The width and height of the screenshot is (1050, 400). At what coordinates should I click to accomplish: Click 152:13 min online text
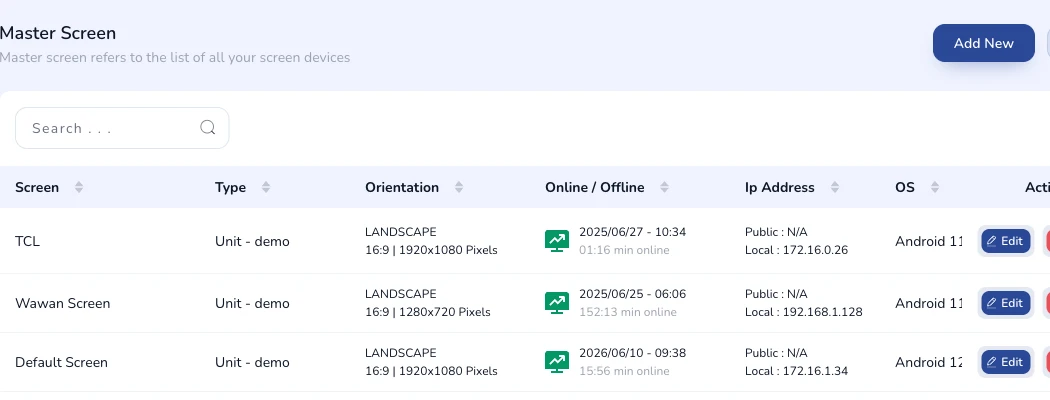pos(627,312)
